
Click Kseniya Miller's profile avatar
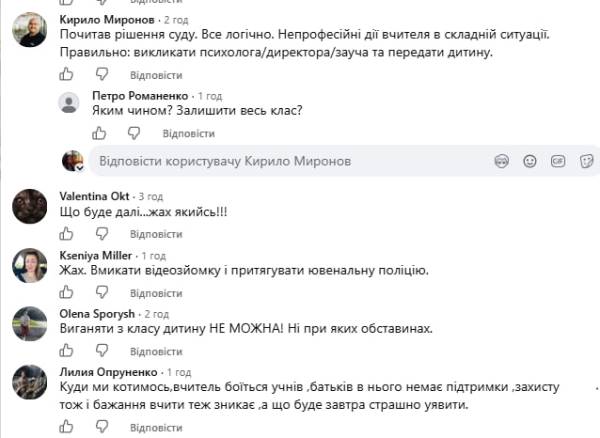30,265
